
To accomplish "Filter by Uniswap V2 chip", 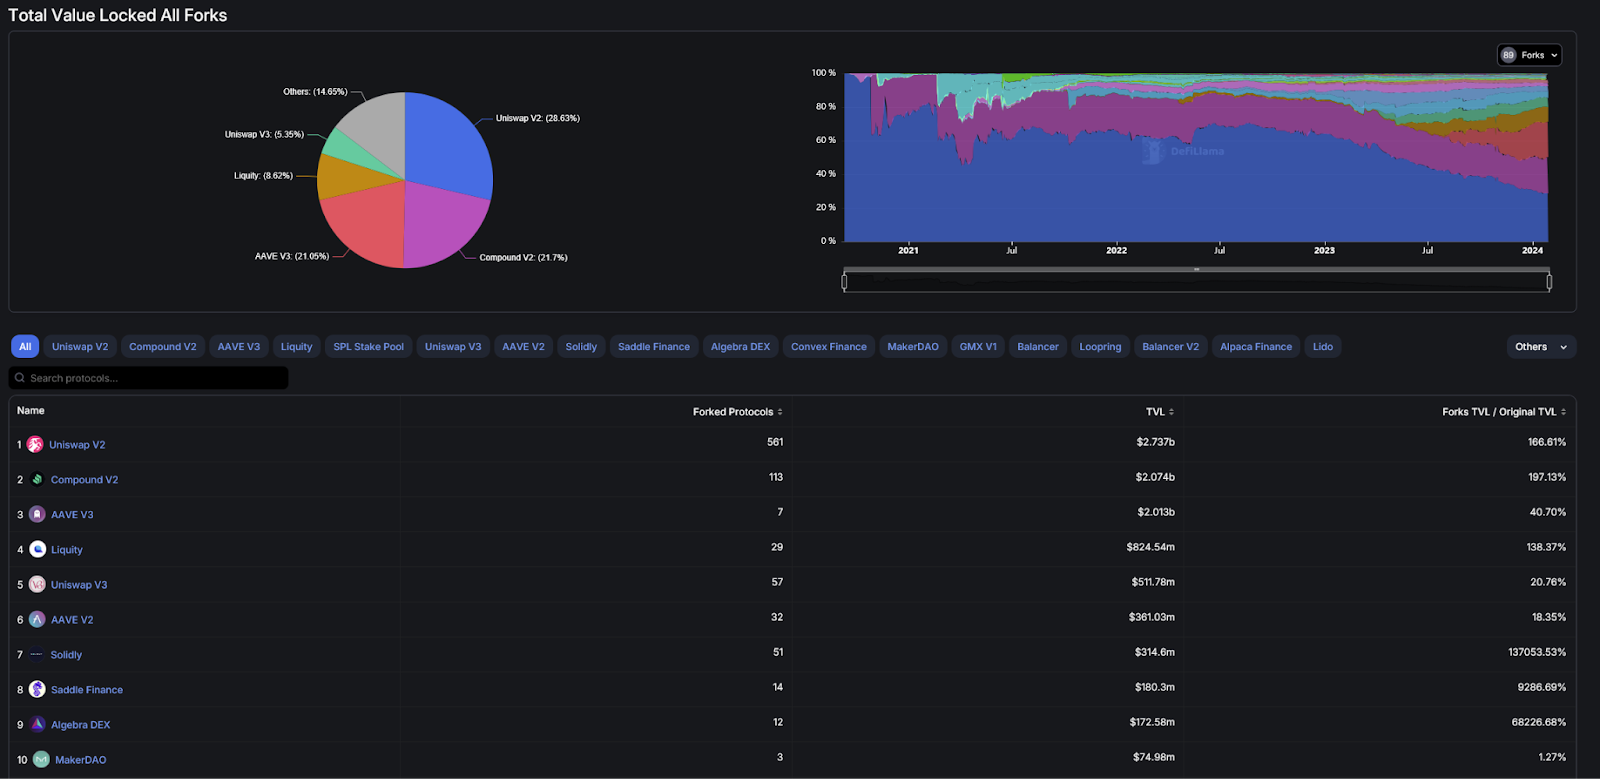I will [x=80, y=347].
